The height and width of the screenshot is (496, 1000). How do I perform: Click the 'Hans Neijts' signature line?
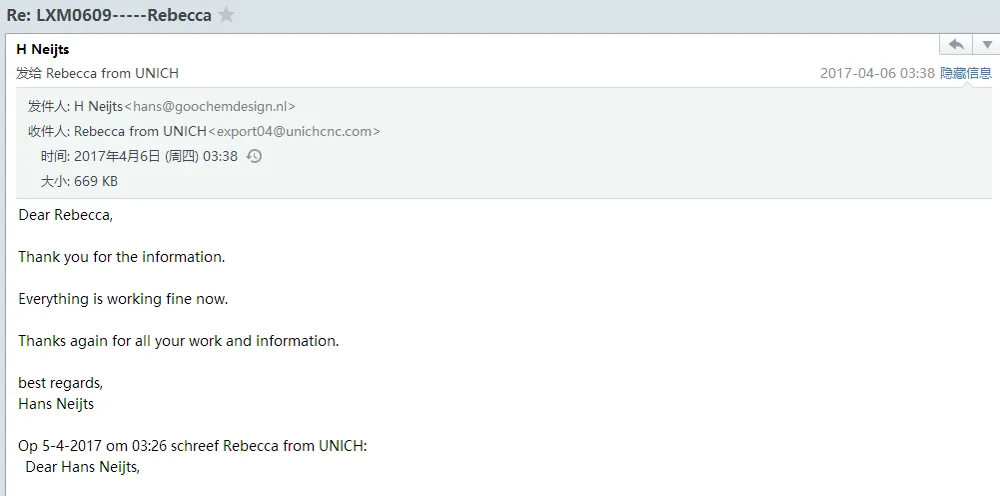56,404
